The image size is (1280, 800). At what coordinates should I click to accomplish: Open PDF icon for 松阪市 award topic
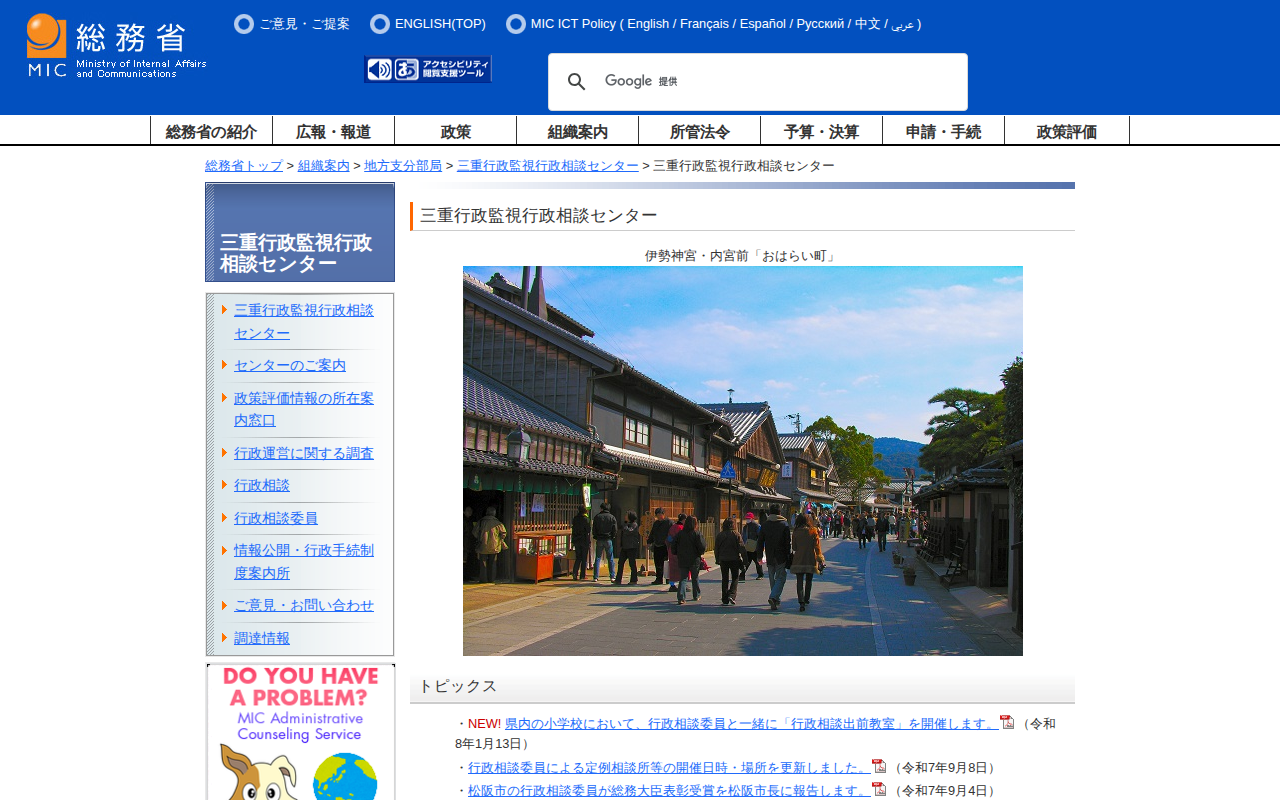(879, 789)
